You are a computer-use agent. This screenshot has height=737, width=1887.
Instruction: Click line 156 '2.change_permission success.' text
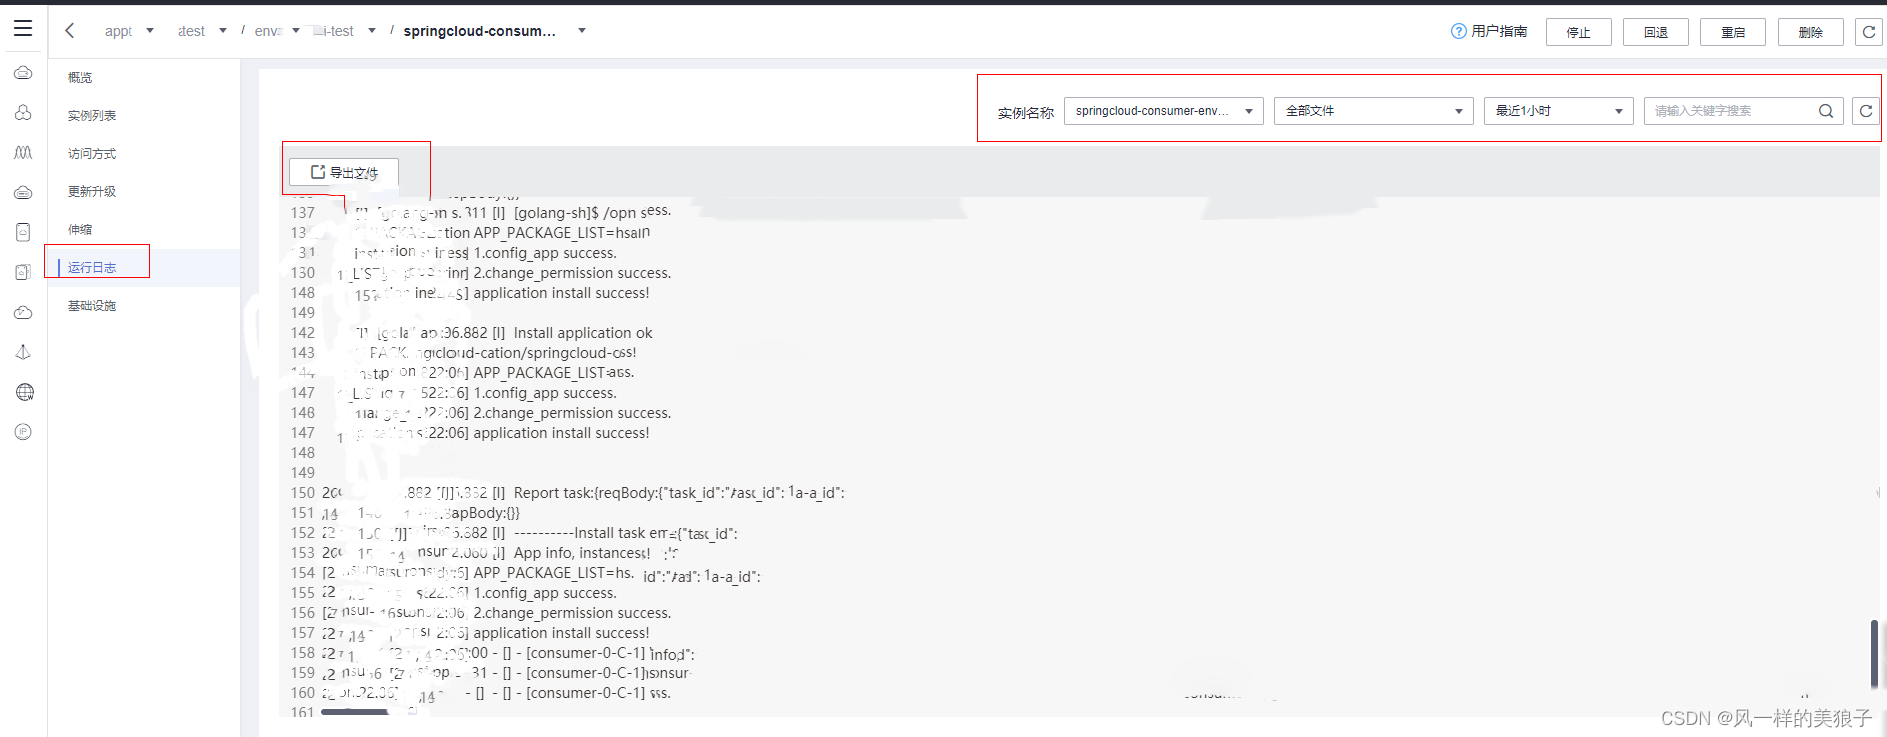click(x=572, y=613)
